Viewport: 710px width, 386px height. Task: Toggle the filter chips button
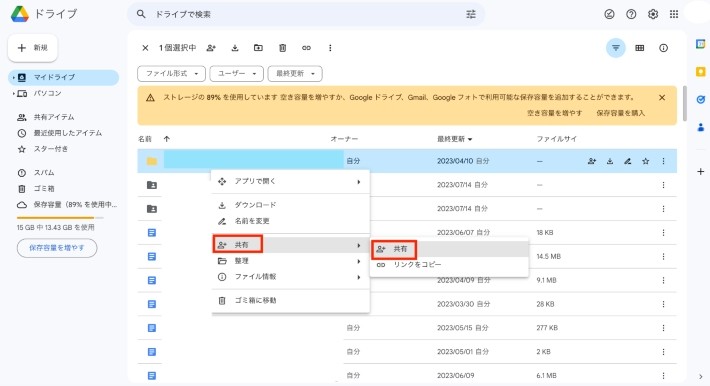[x=616, y=48]
